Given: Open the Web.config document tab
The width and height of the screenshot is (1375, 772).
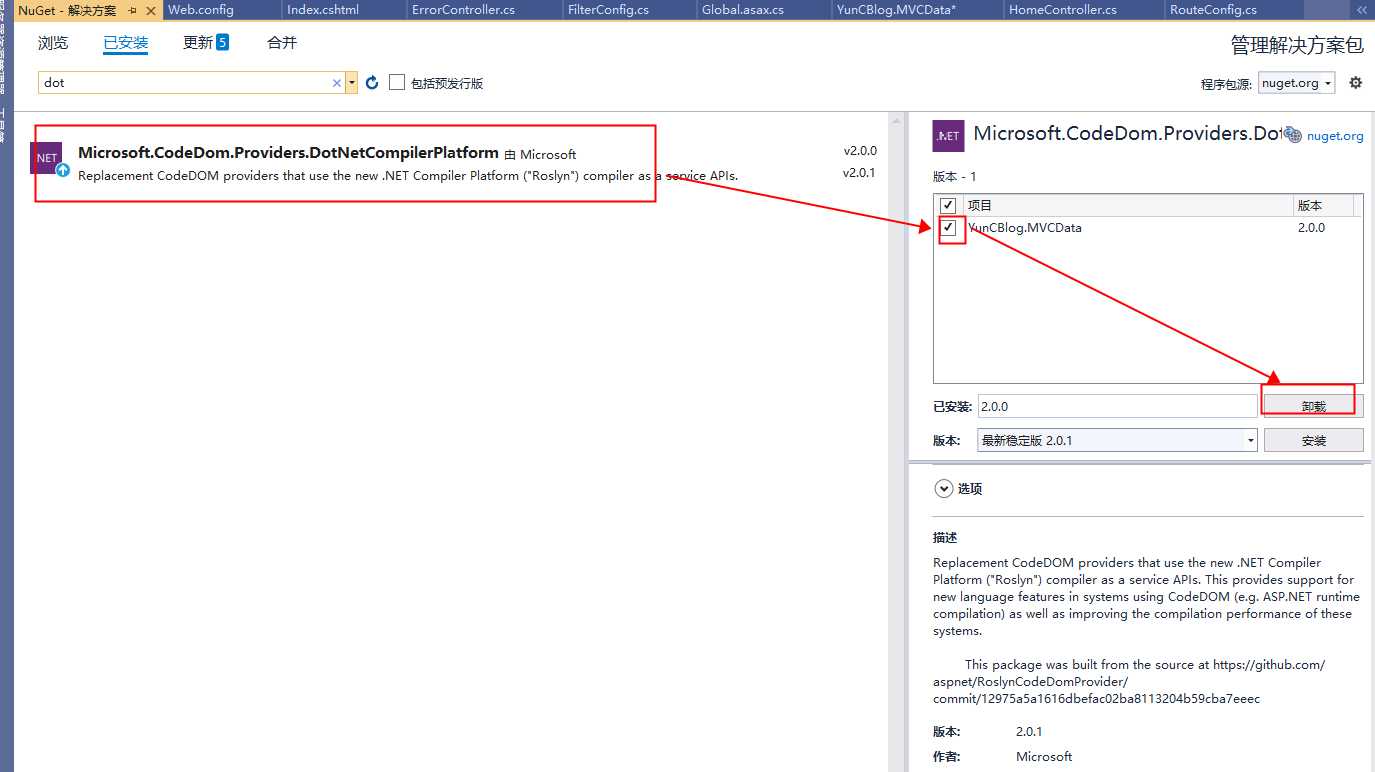Looking at the screenshot, I should click(x=201, y=10).
